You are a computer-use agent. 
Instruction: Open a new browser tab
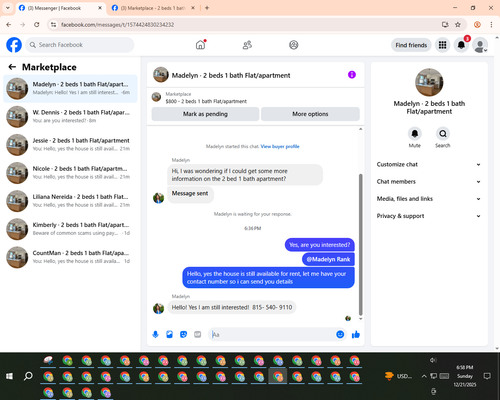207,8
